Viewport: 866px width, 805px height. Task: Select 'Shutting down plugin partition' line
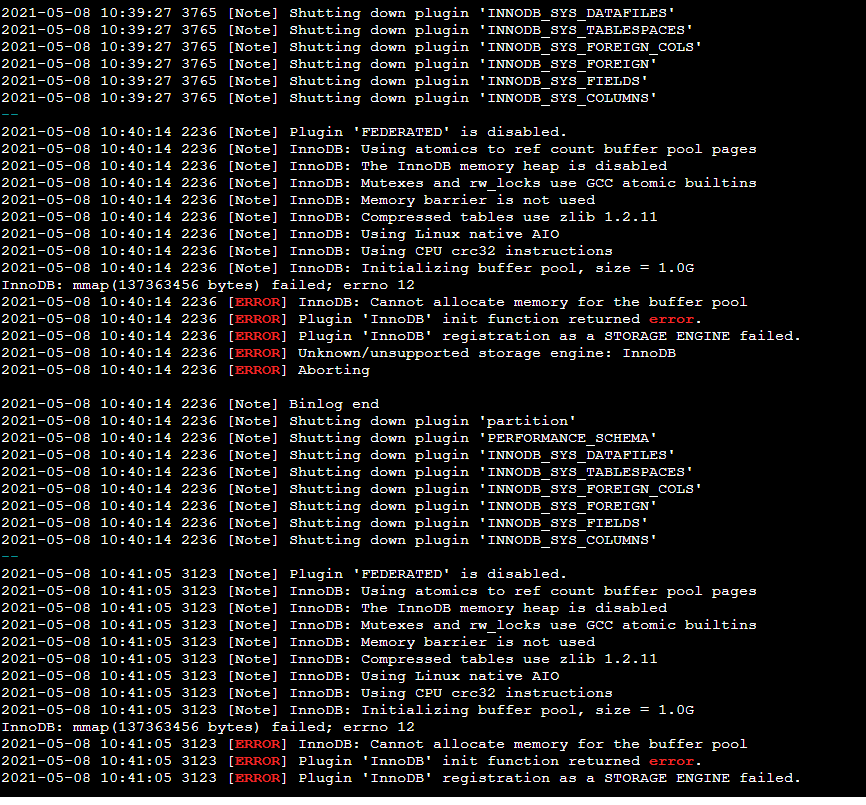(289, 421)
